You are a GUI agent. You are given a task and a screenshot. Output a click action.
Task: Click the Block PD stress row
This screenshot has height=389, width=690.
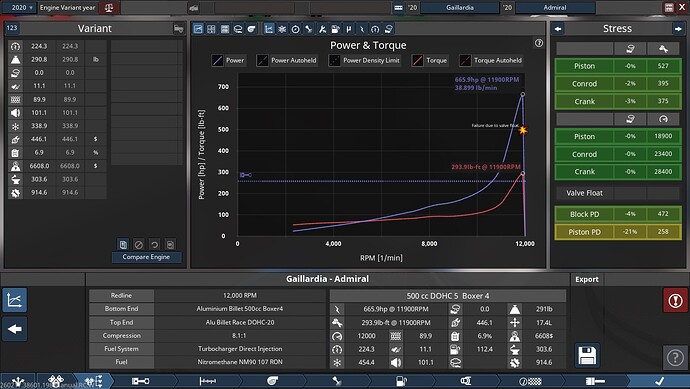pyautogui.click(x=618, y=214)
